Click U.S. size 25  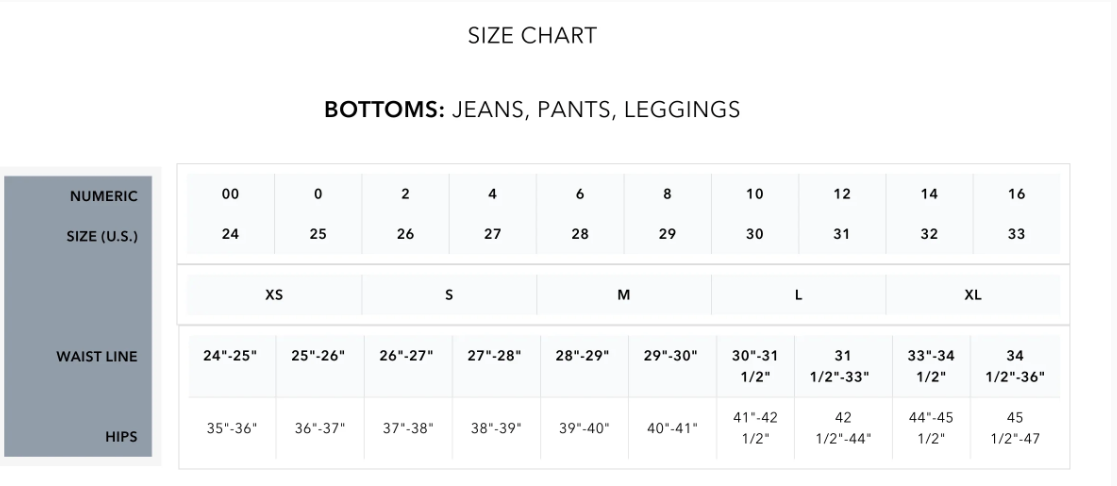(318, 234)
